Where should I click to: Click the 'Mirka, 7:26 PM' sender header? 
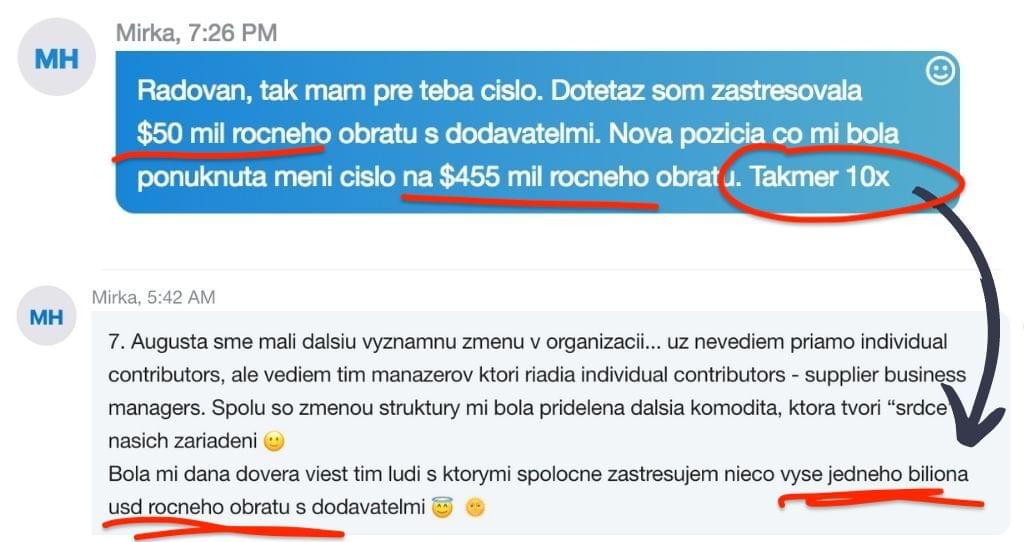(197, 33)
